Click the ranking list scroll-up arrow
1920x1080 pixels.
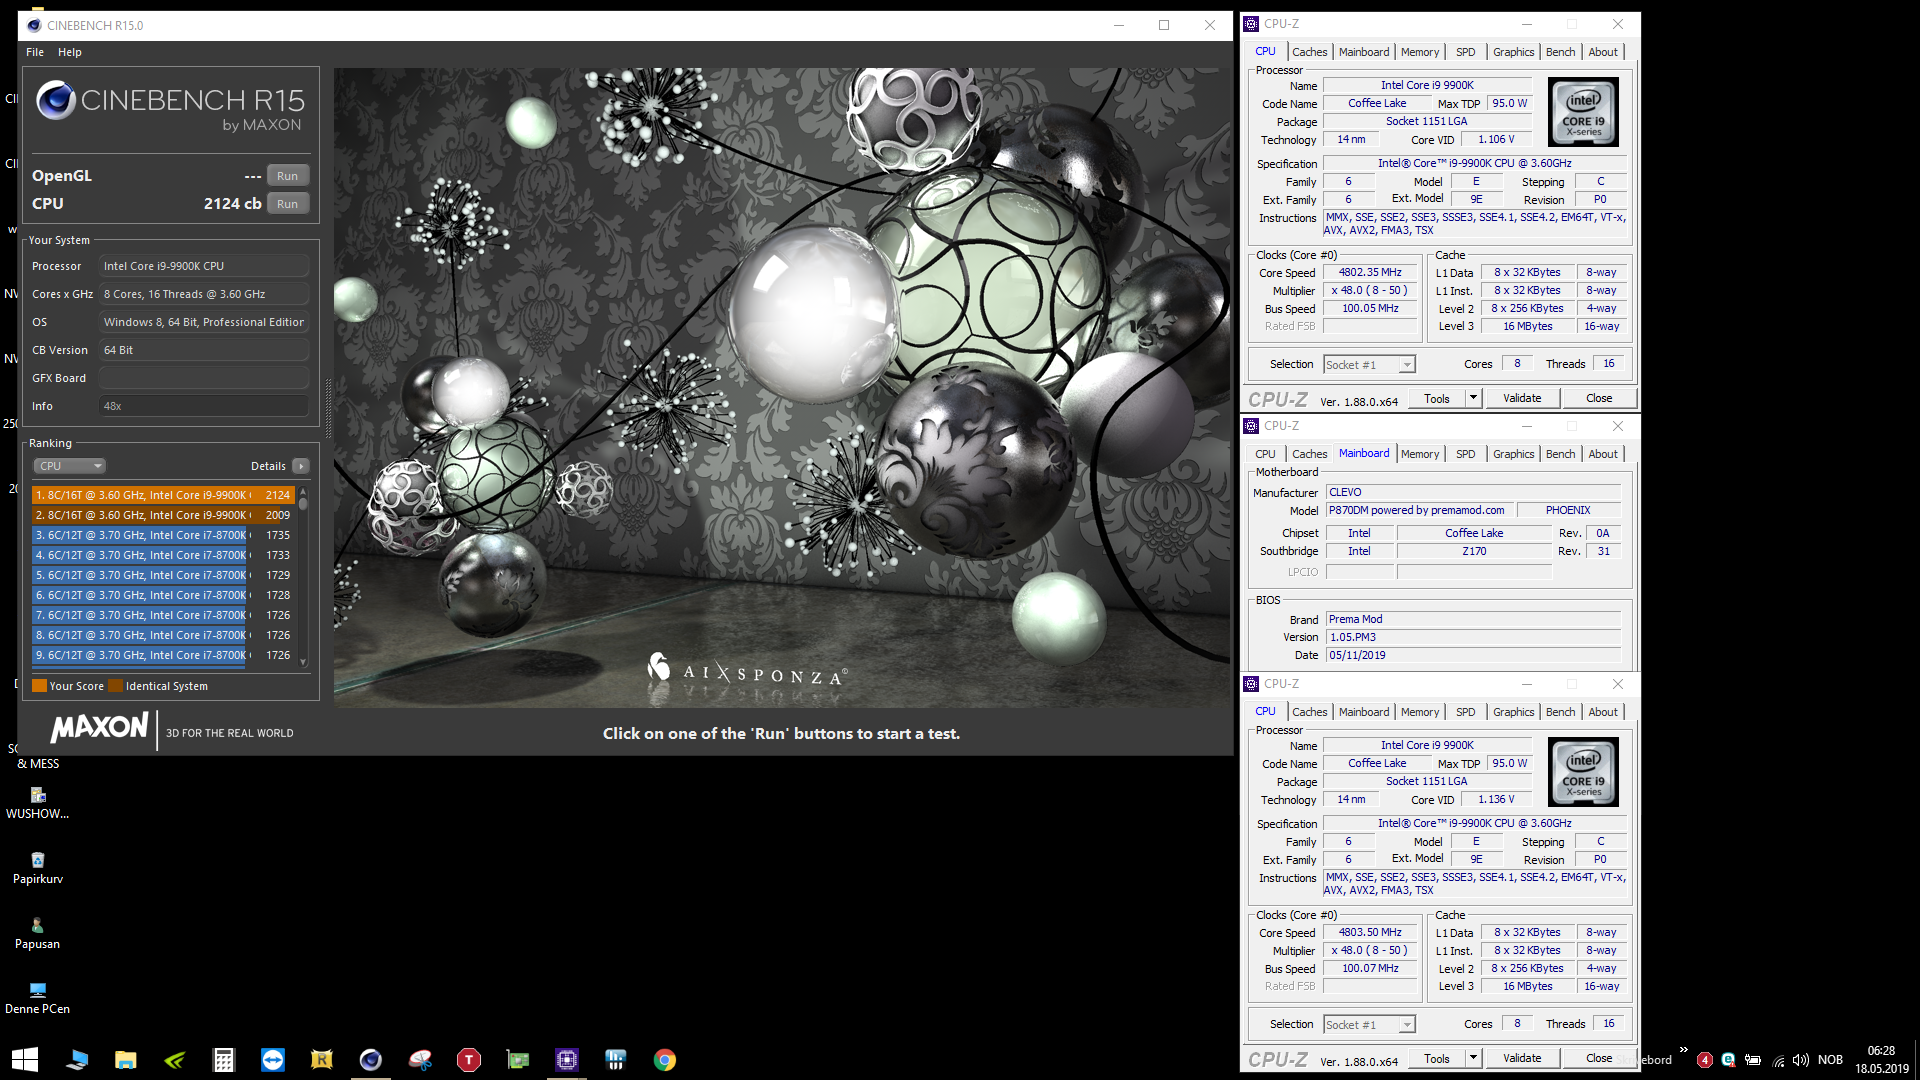click(303, 492)
